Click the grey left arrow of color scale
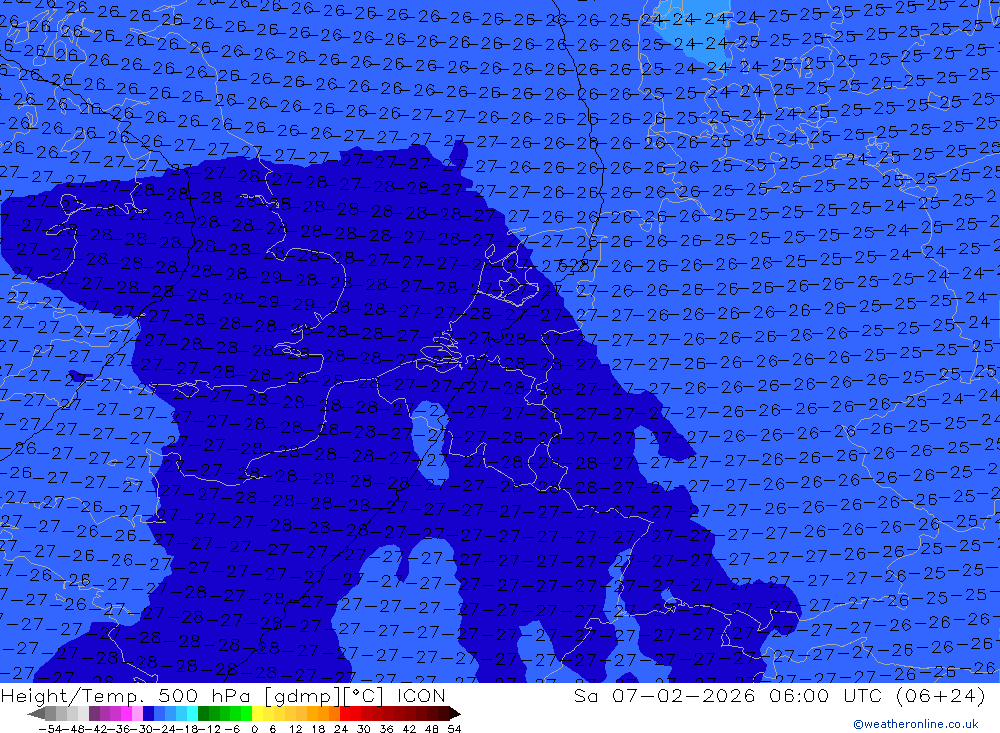 click(36, 714)
